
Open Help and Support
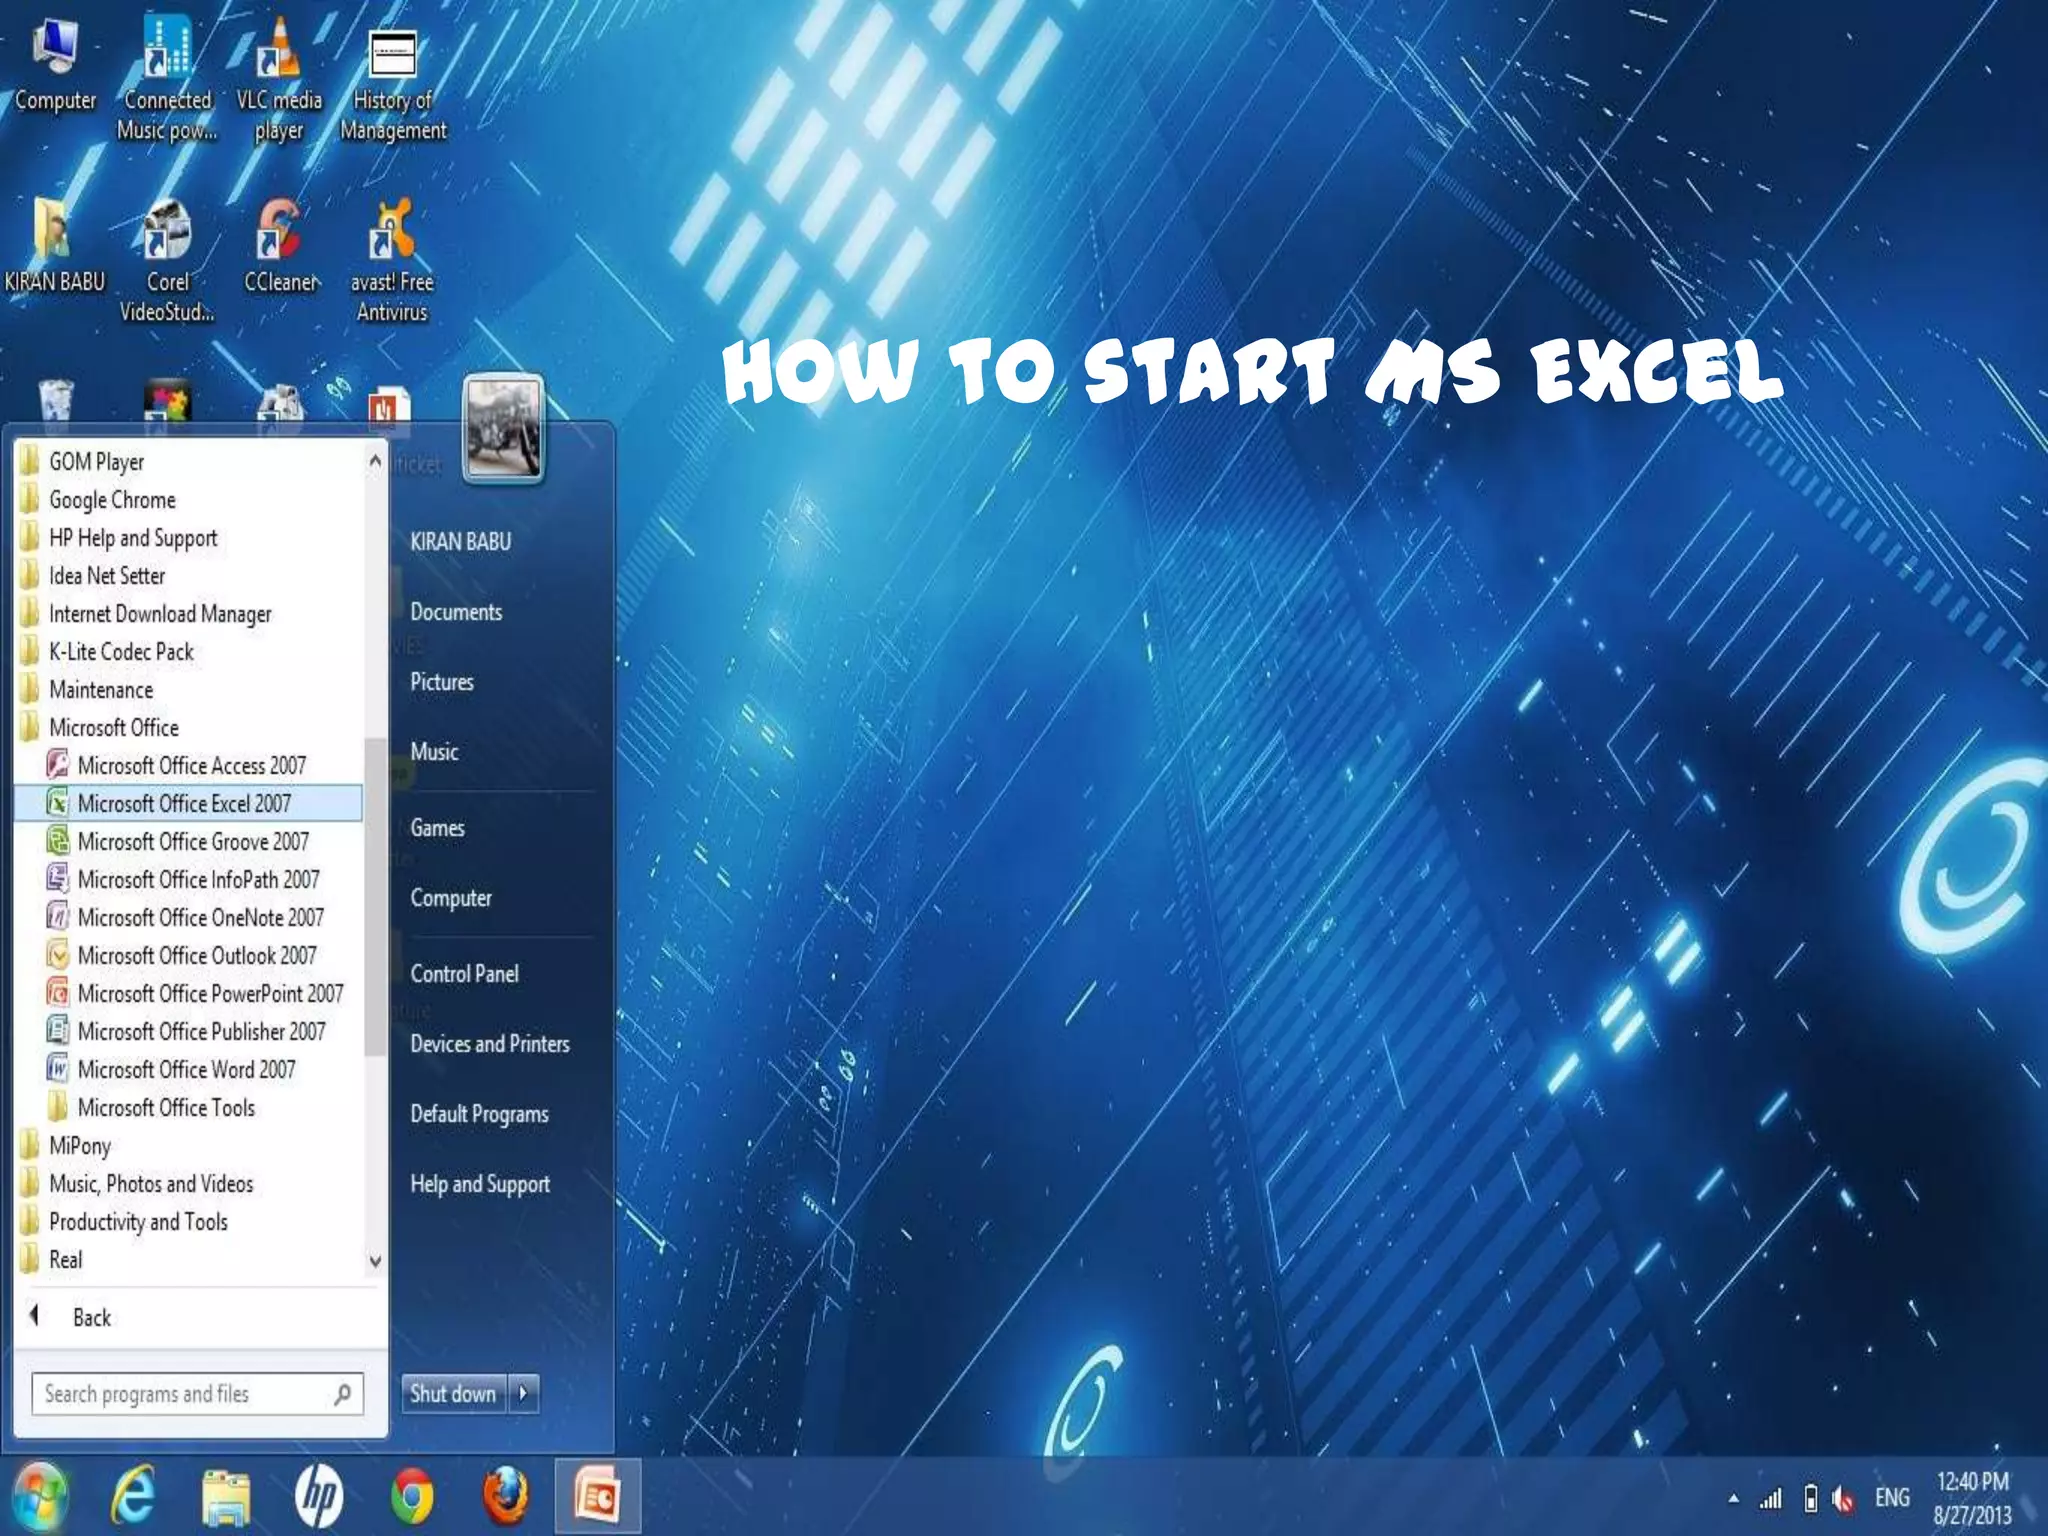point(480,1183)
